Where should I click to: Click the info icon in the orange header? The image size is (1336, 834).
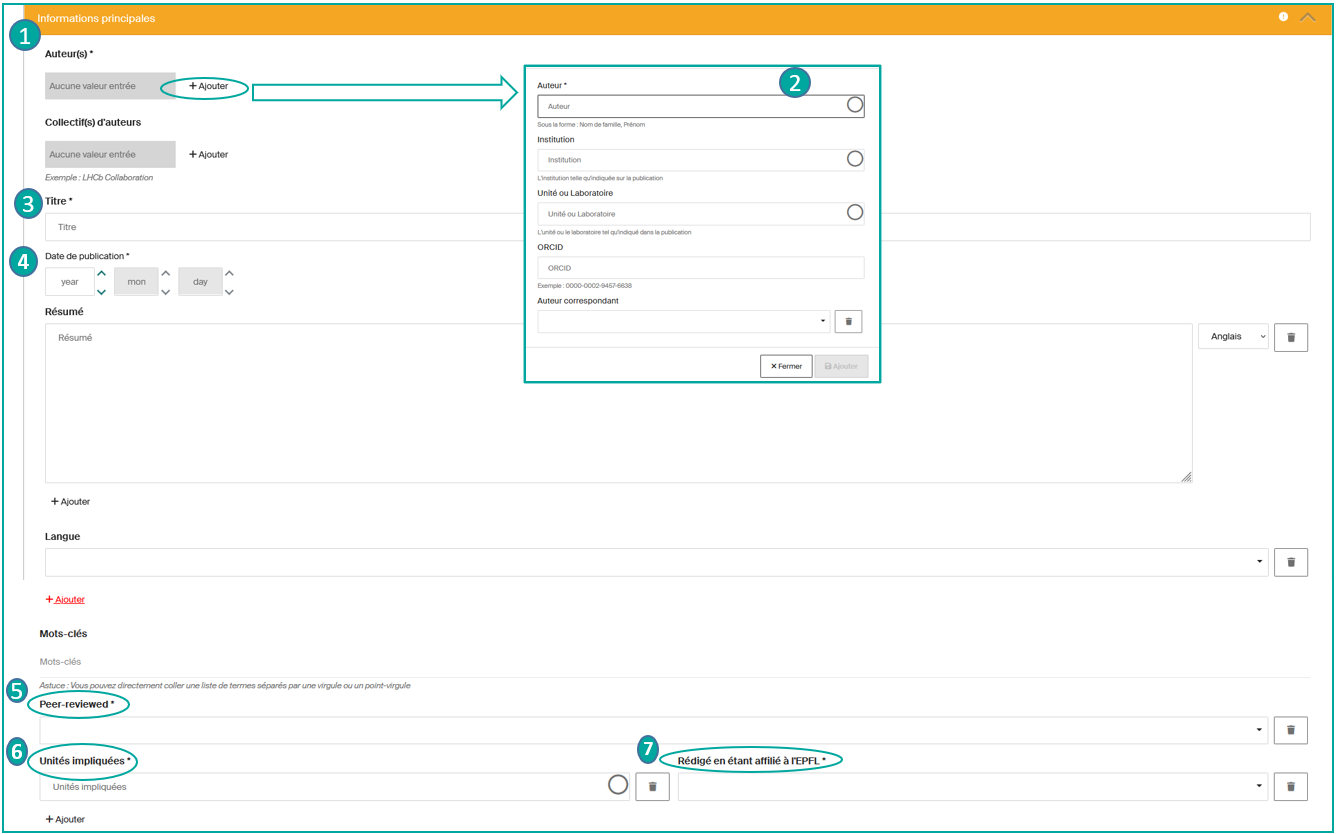1283,17
